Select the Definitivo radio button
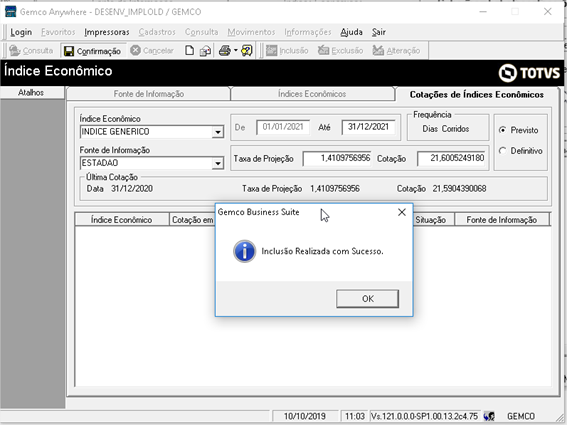Screen dimensions: 567x425 point(503,151)
